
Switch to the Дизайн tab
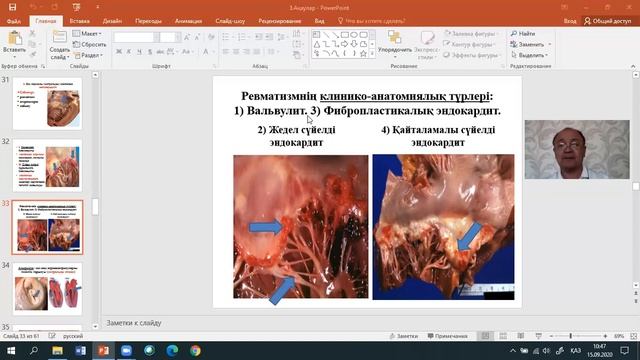(112, 21)
